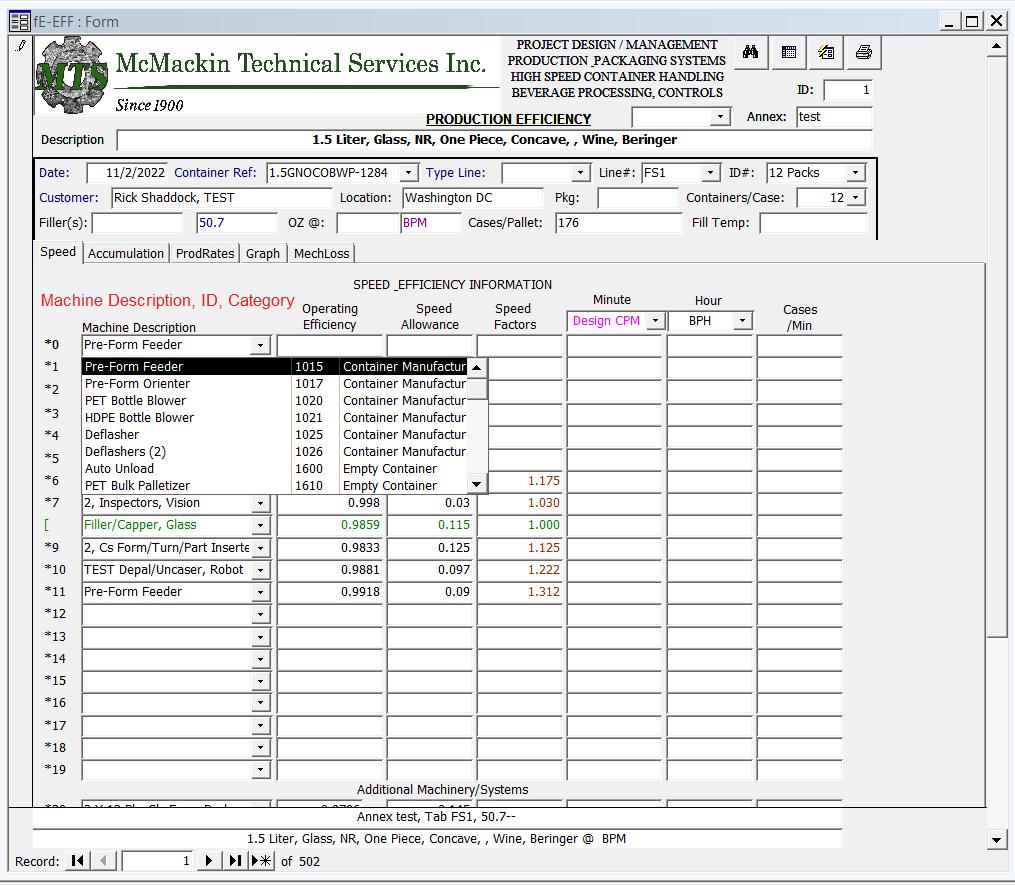This screenshot has height=885, width=1015.
Task: Open the ID# 12 Packs dropdown
Action: [x=855, y=173]
